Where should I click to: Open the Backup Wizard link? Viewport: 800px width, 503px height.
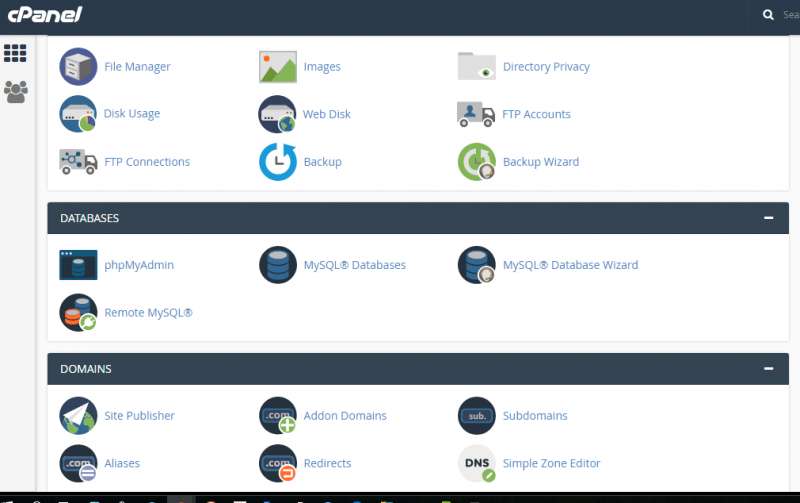click(540, 162)
